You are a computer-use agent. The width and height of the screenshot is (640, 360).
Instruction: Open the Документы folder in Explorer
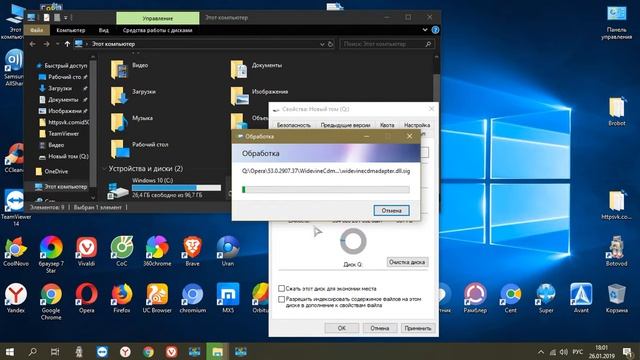pyautogui.click(x=256, y=69)
